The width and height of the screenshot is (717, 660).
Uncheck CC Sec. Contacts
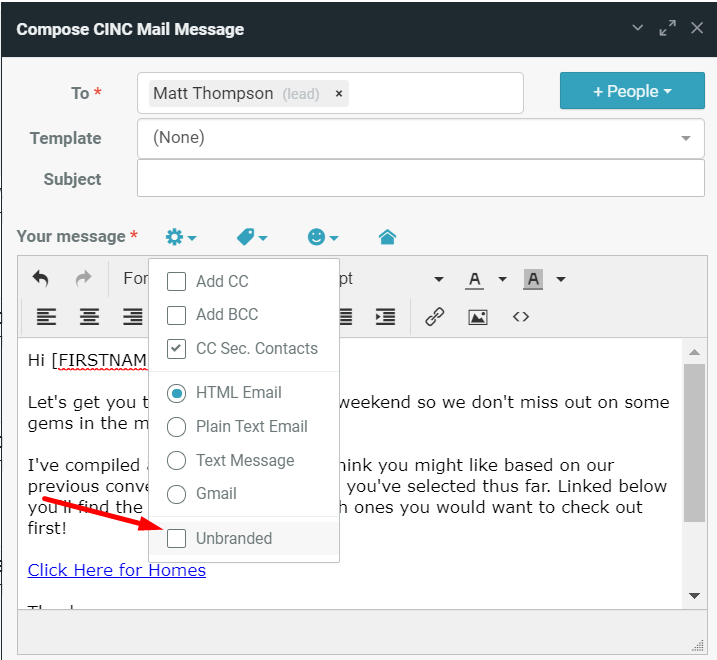tap(177, 349)
